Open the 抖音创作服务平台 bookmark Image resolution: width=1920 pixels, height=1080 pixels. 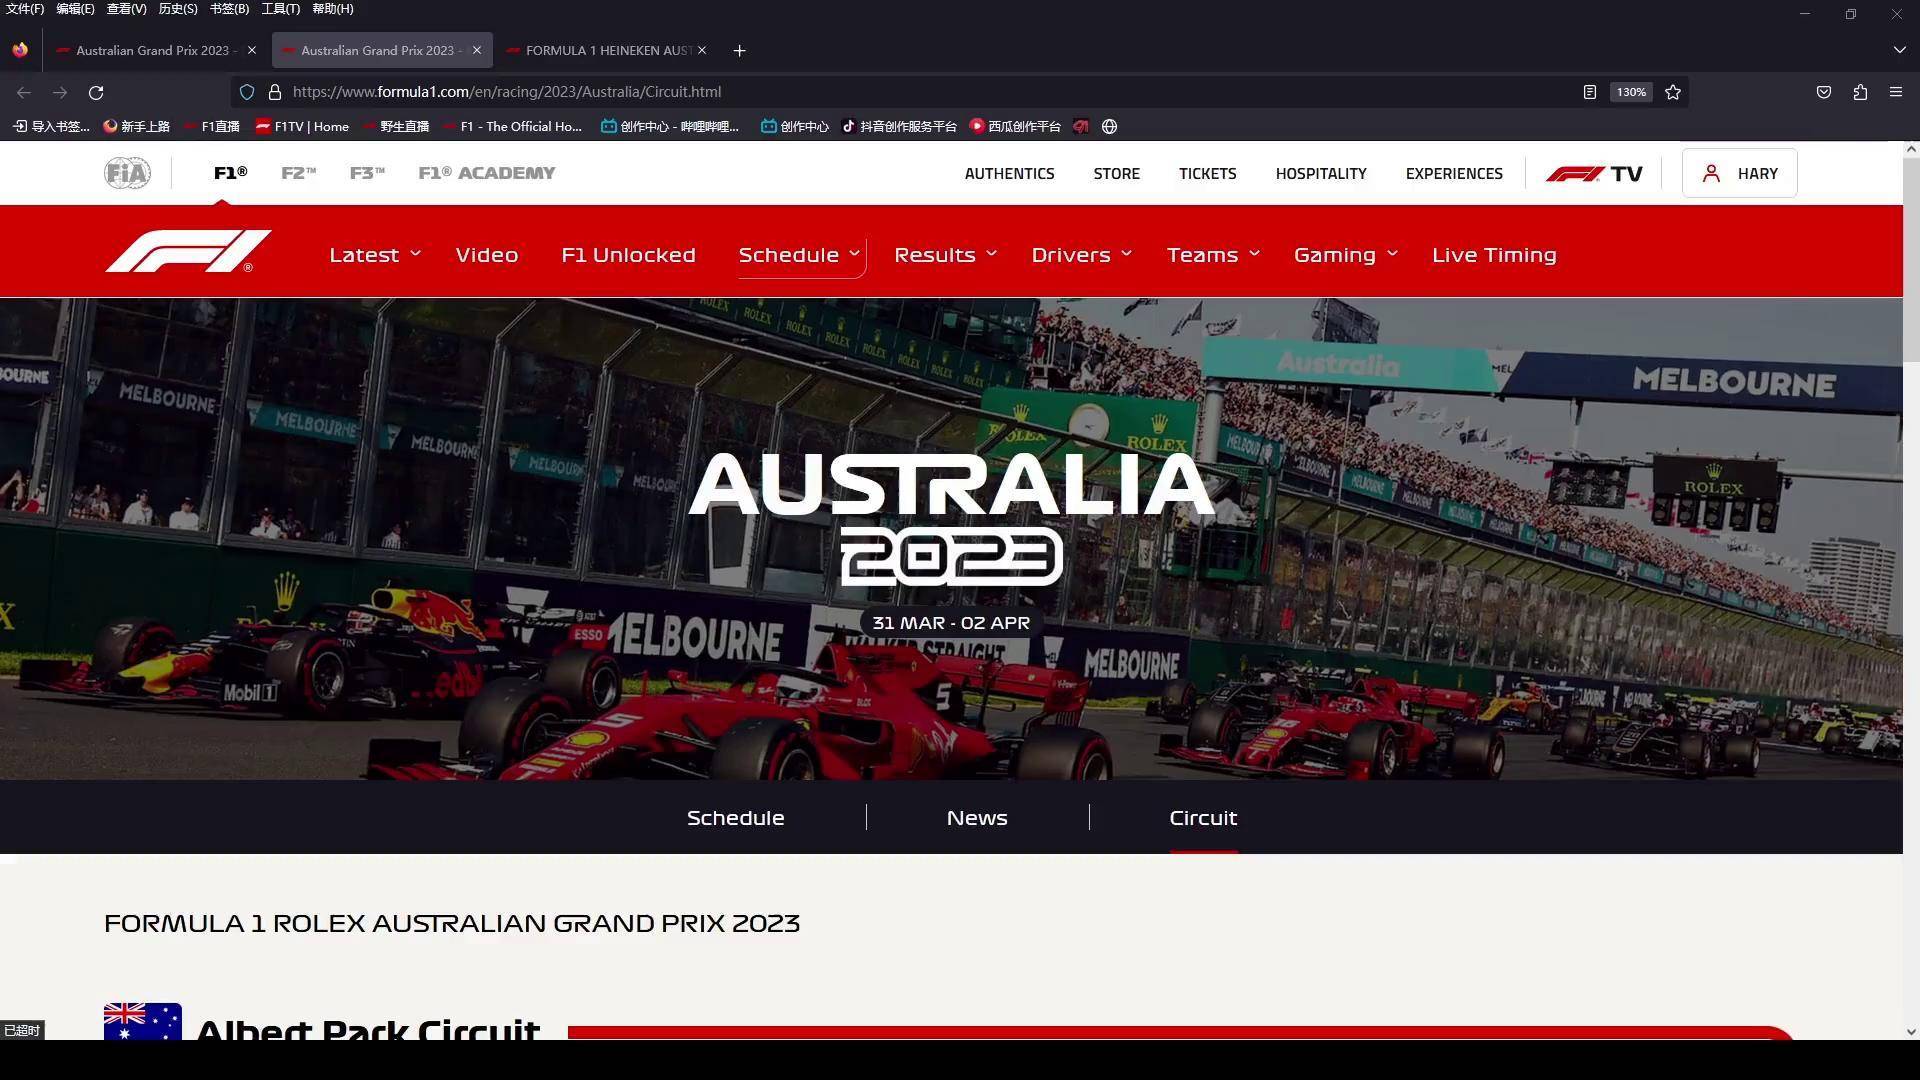[x=899, y=127]
